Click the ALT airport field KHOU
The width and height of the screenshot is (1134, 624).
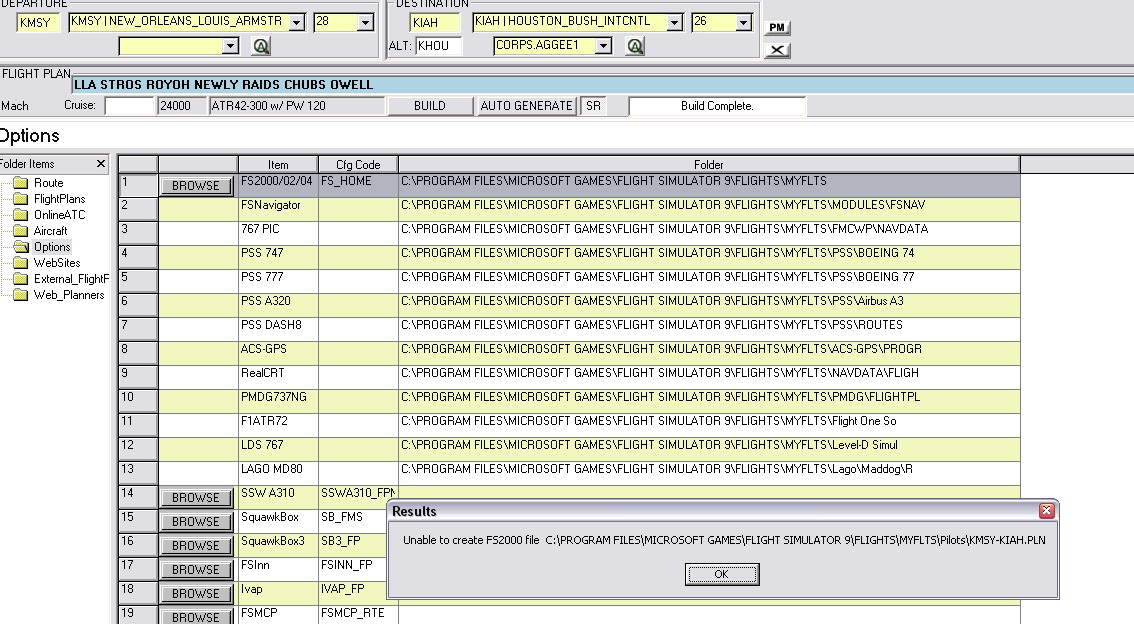pos(438,46)
